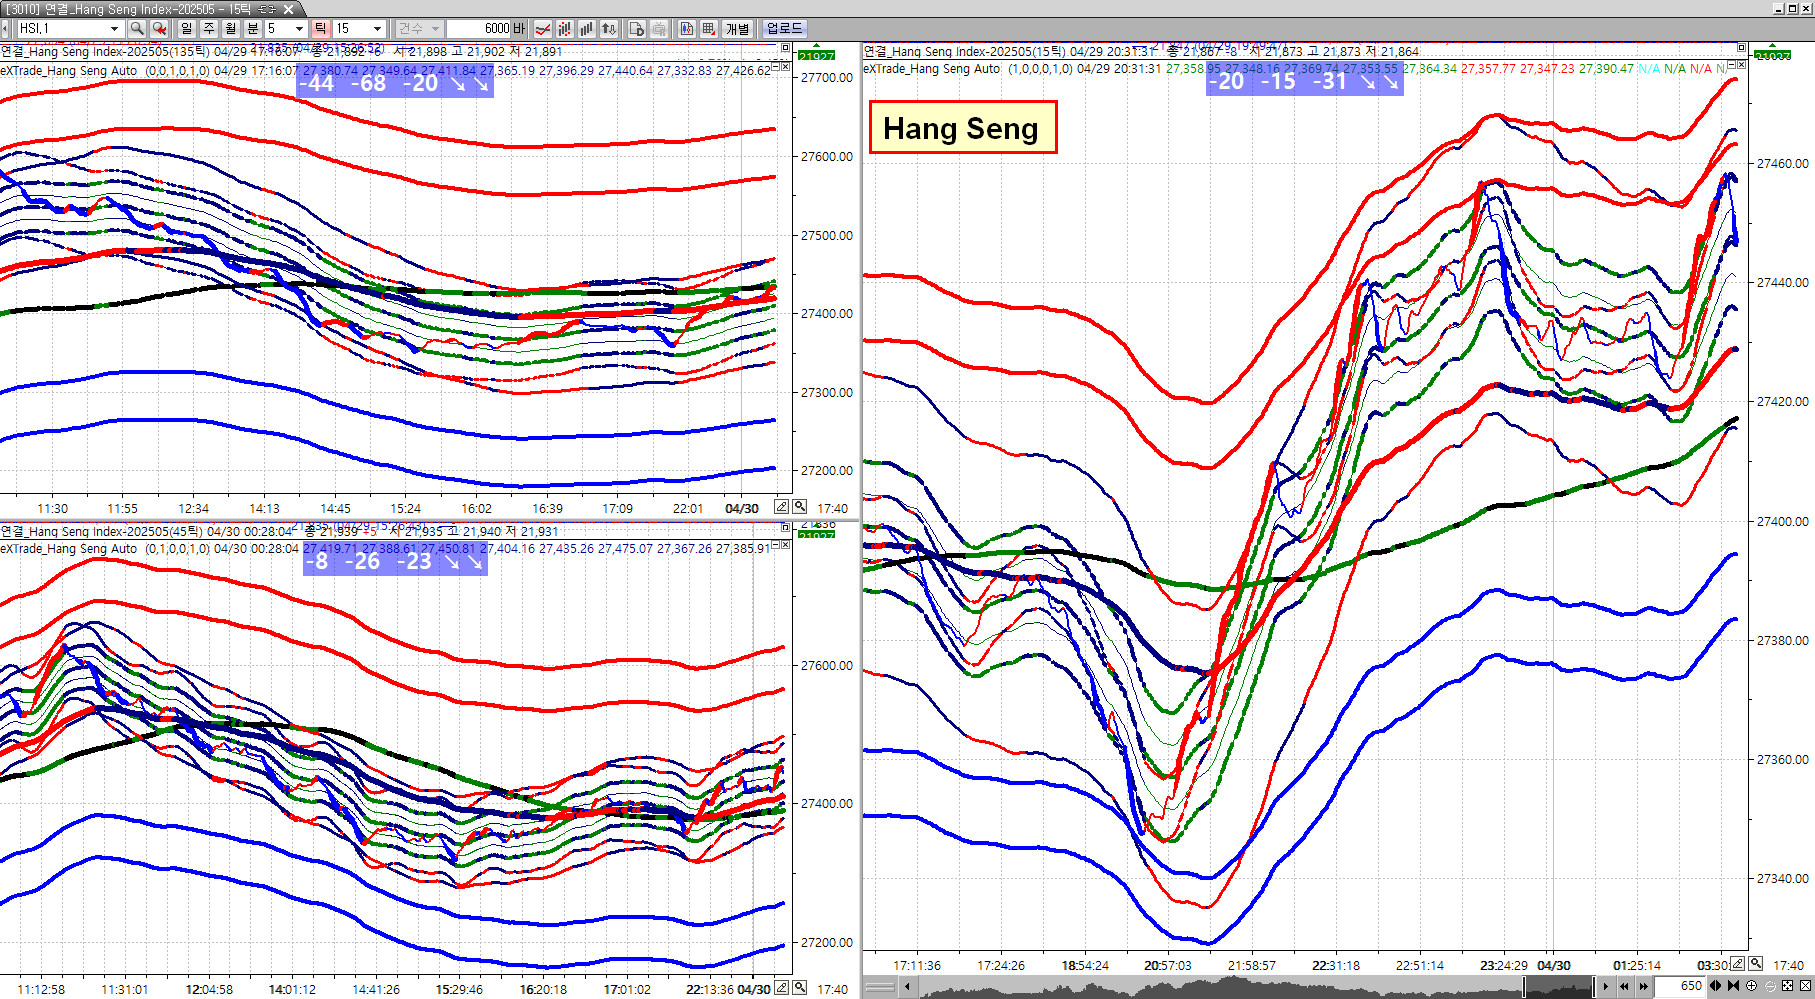Click the 바 unit button
This screenshot has height=999, width=1815.
pos(520,29)
